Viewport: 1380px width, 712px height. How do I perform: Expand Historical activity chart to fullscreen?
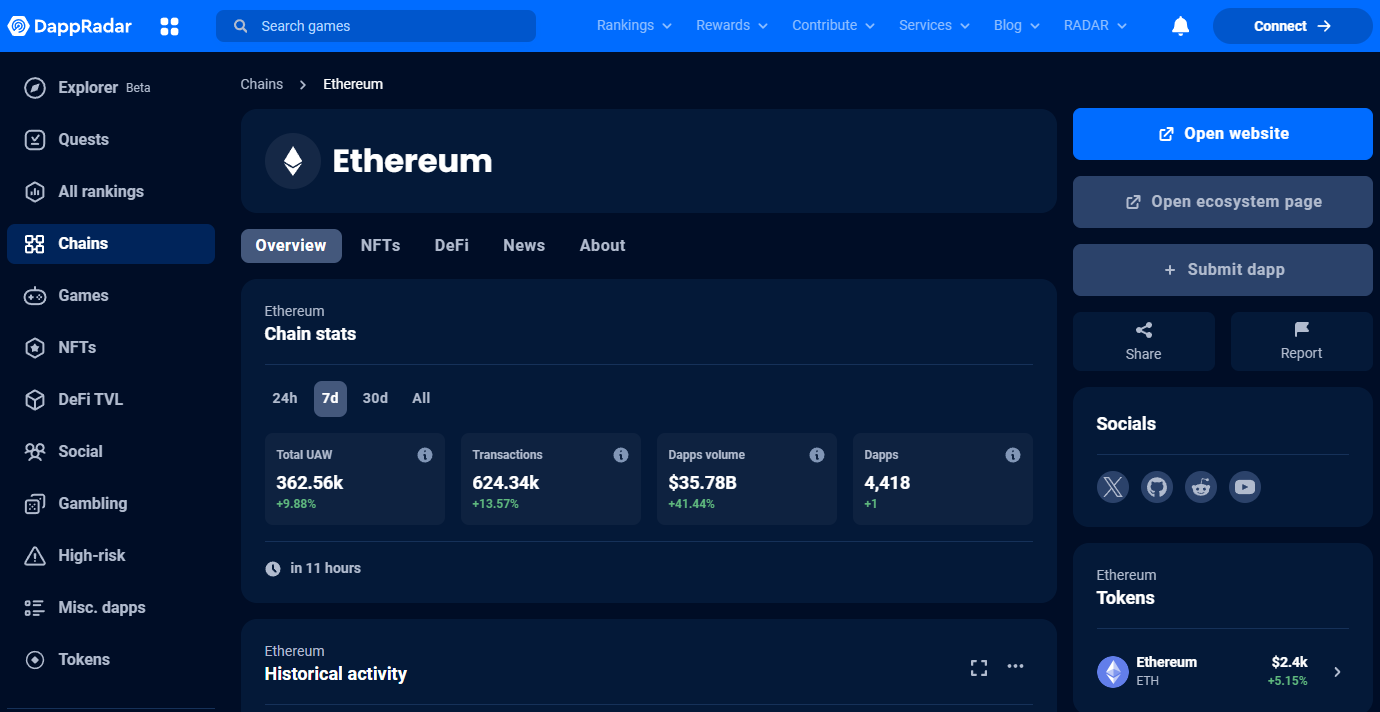click(x=979, y=667)
